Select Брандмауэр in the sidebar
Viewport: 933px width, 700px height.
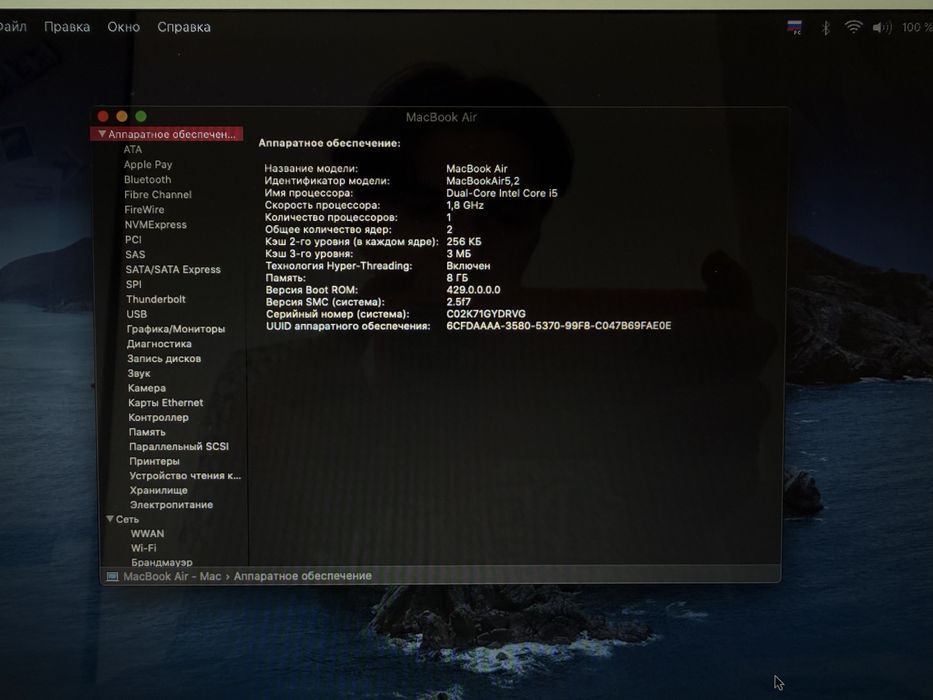point(161,562)
